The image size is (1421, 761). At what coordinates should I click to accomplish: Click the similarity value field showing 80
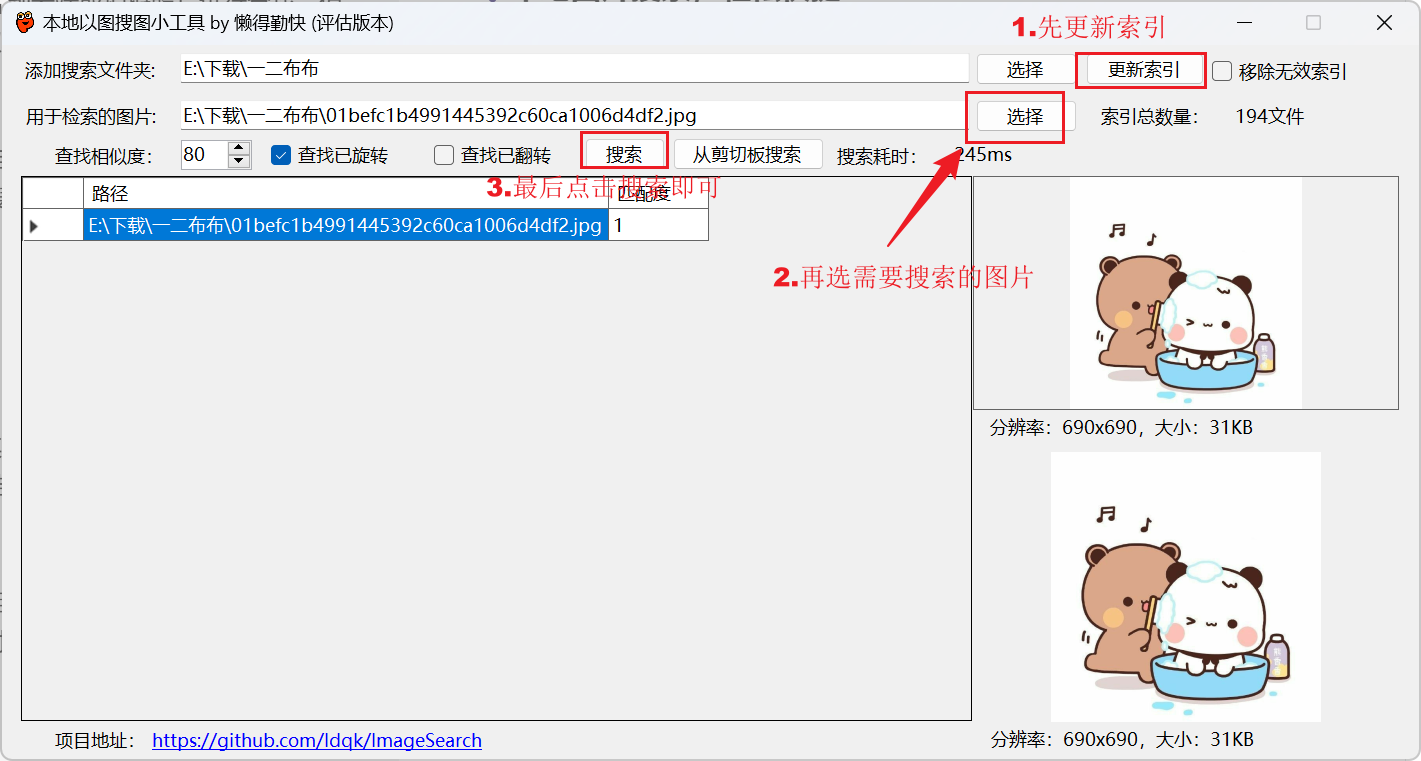pos(204,154)
